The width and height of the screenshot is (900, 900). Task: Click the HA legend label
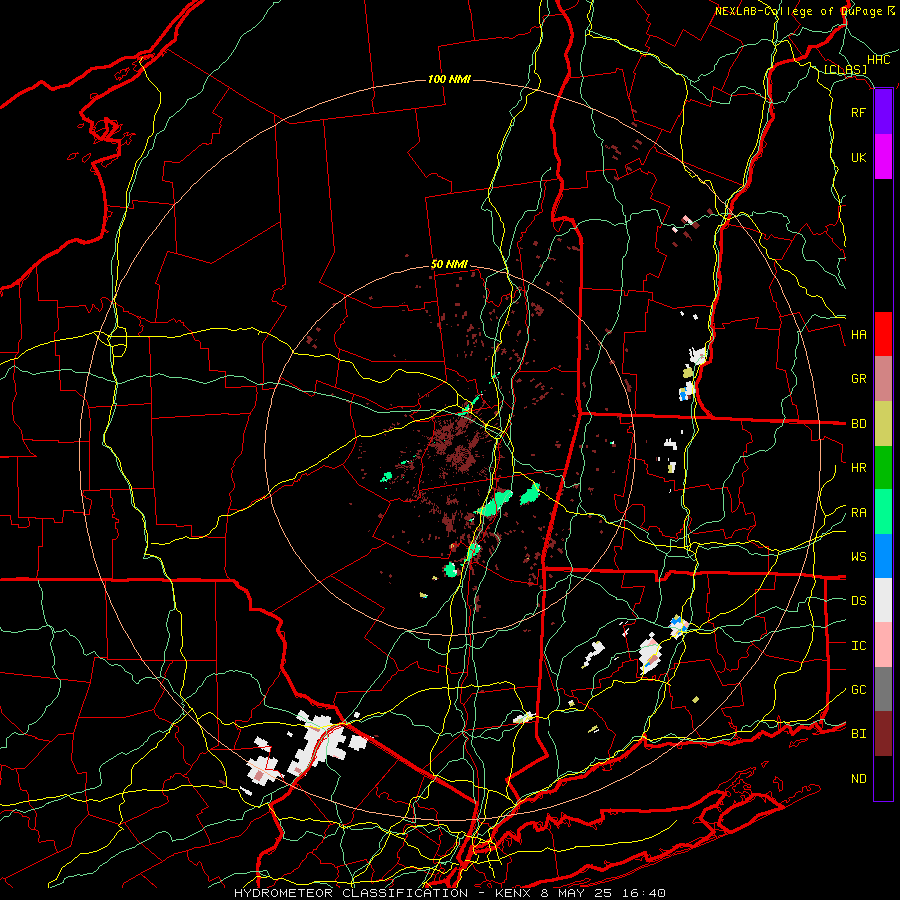point(858,335)
